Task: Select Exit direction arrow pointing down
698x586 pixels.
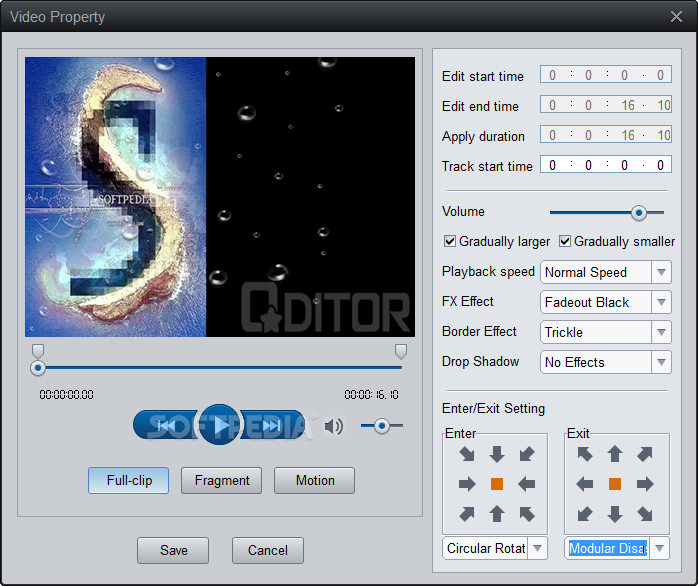Action: (615, 514)
